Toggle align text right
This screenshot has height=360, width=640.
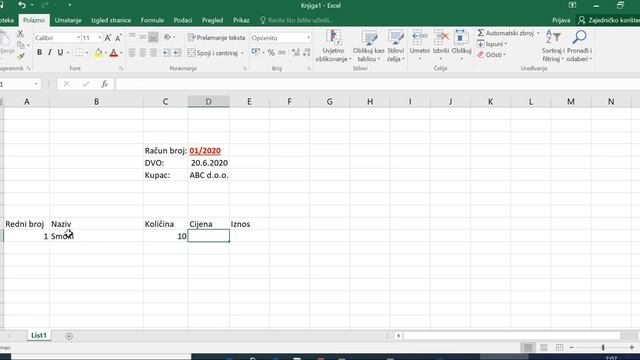[153, 53]
